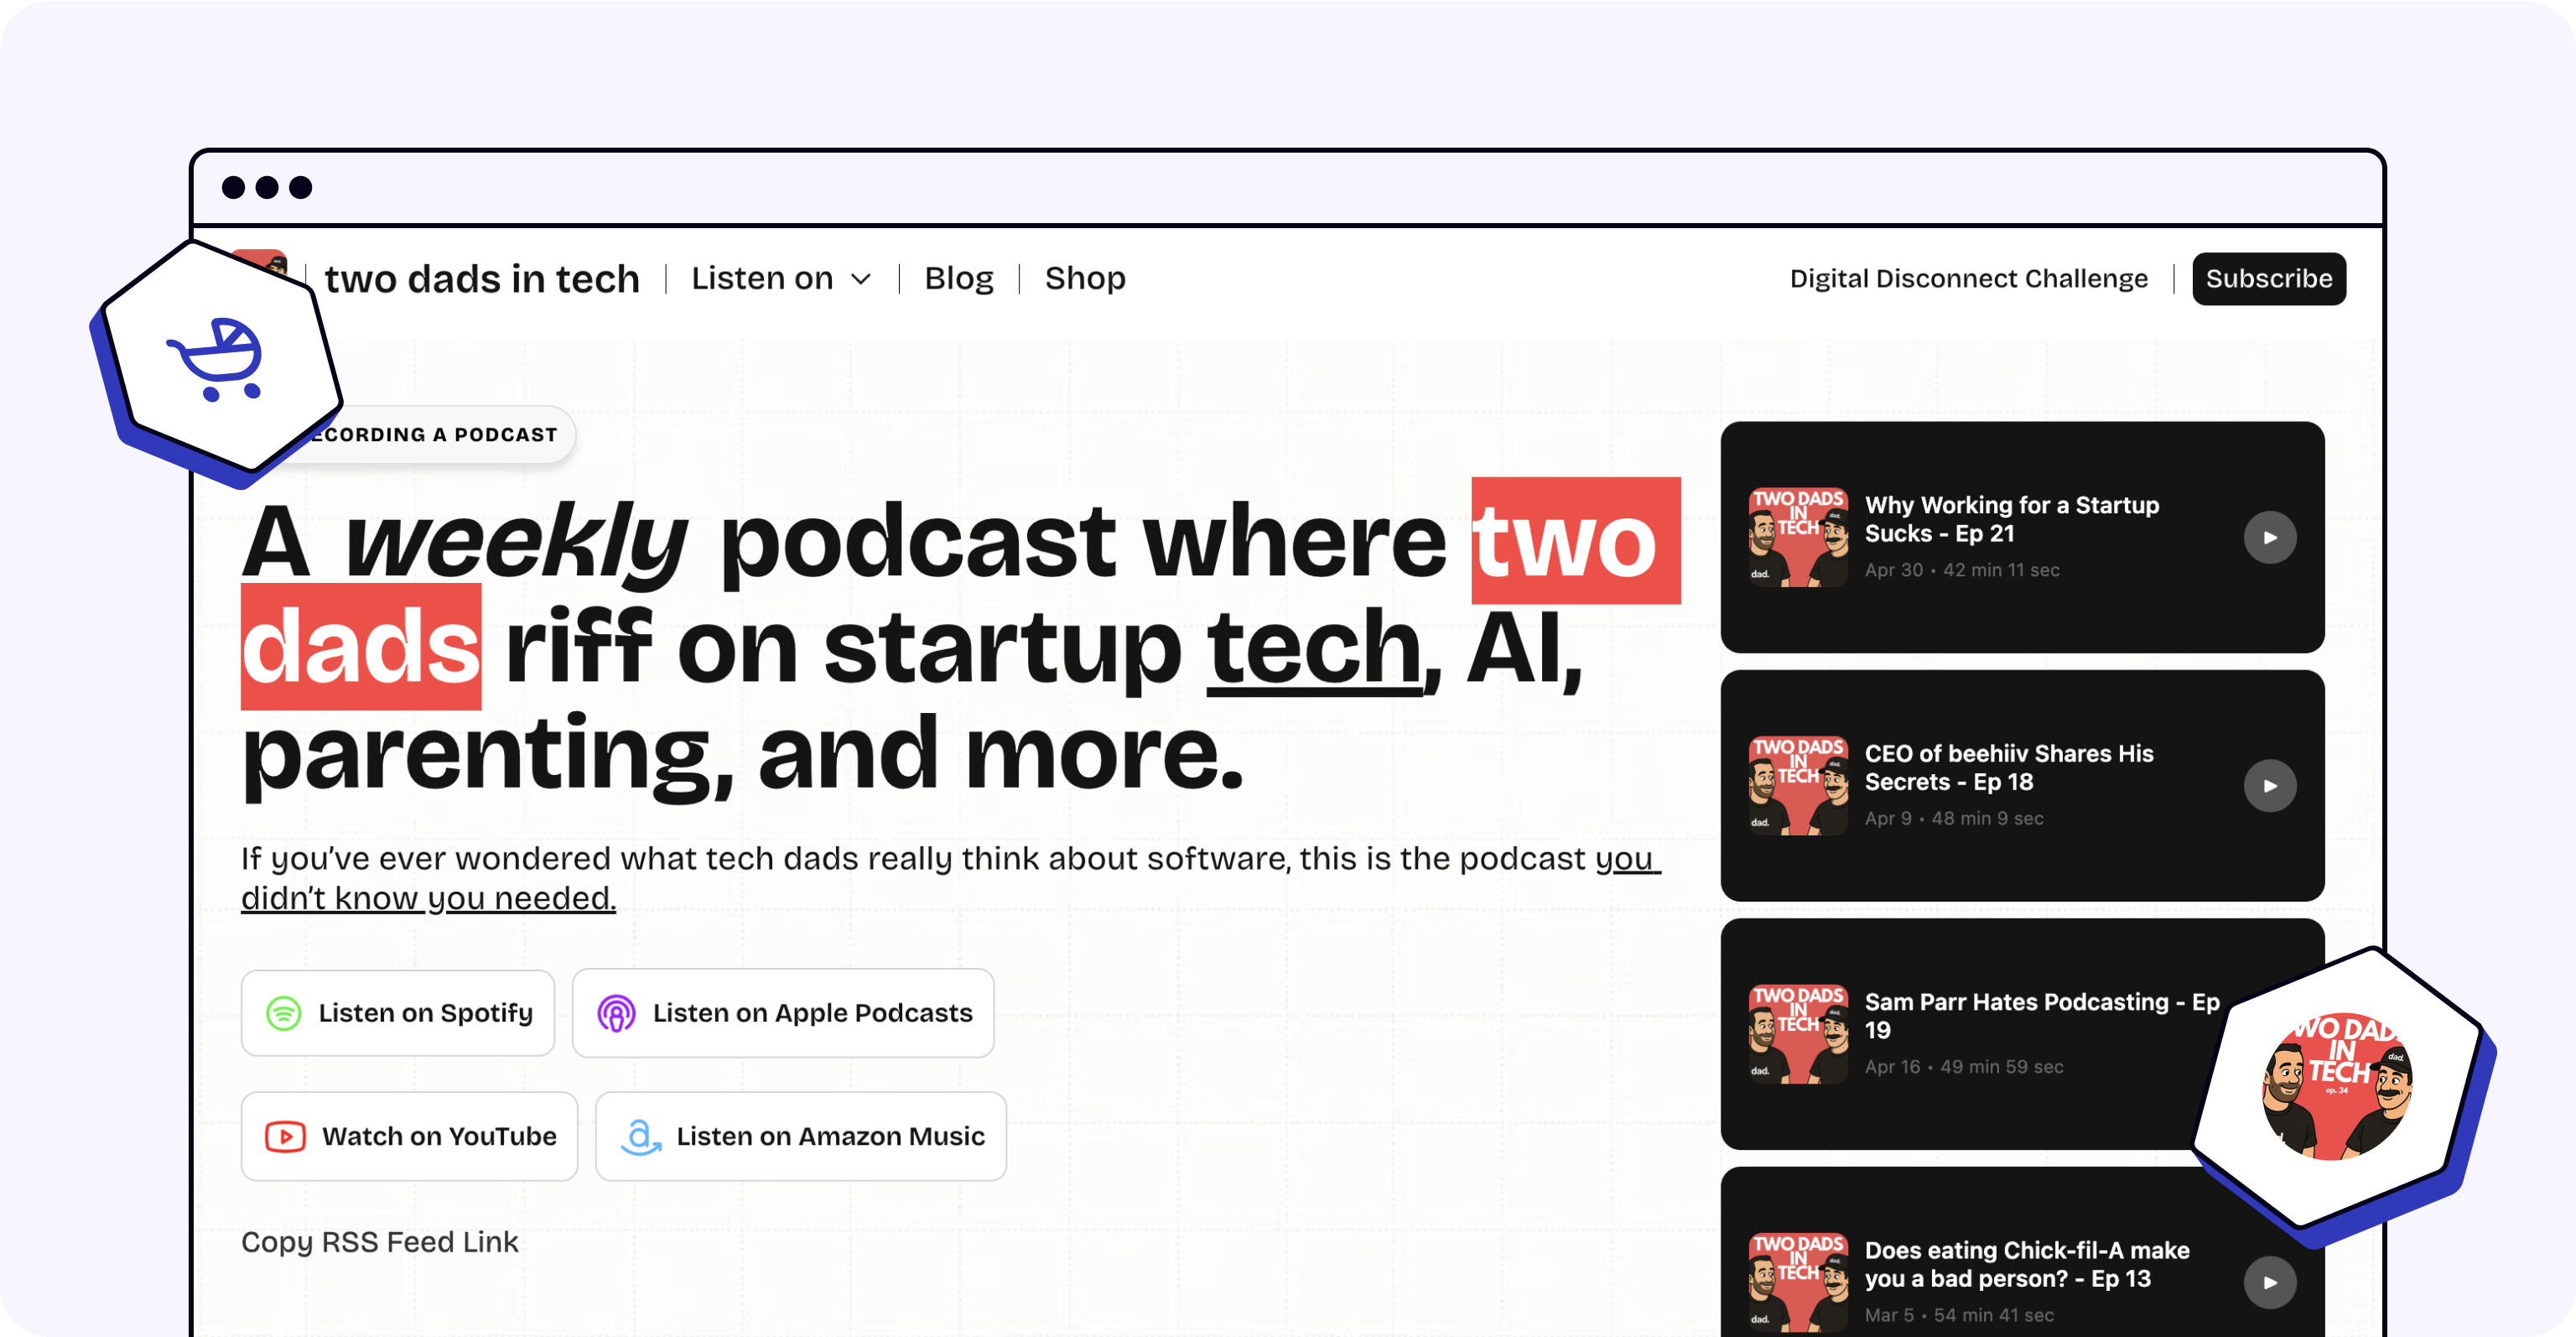
Task: Open Digital Disconnect Challenge link
Action: click(x=1968, y=278)
